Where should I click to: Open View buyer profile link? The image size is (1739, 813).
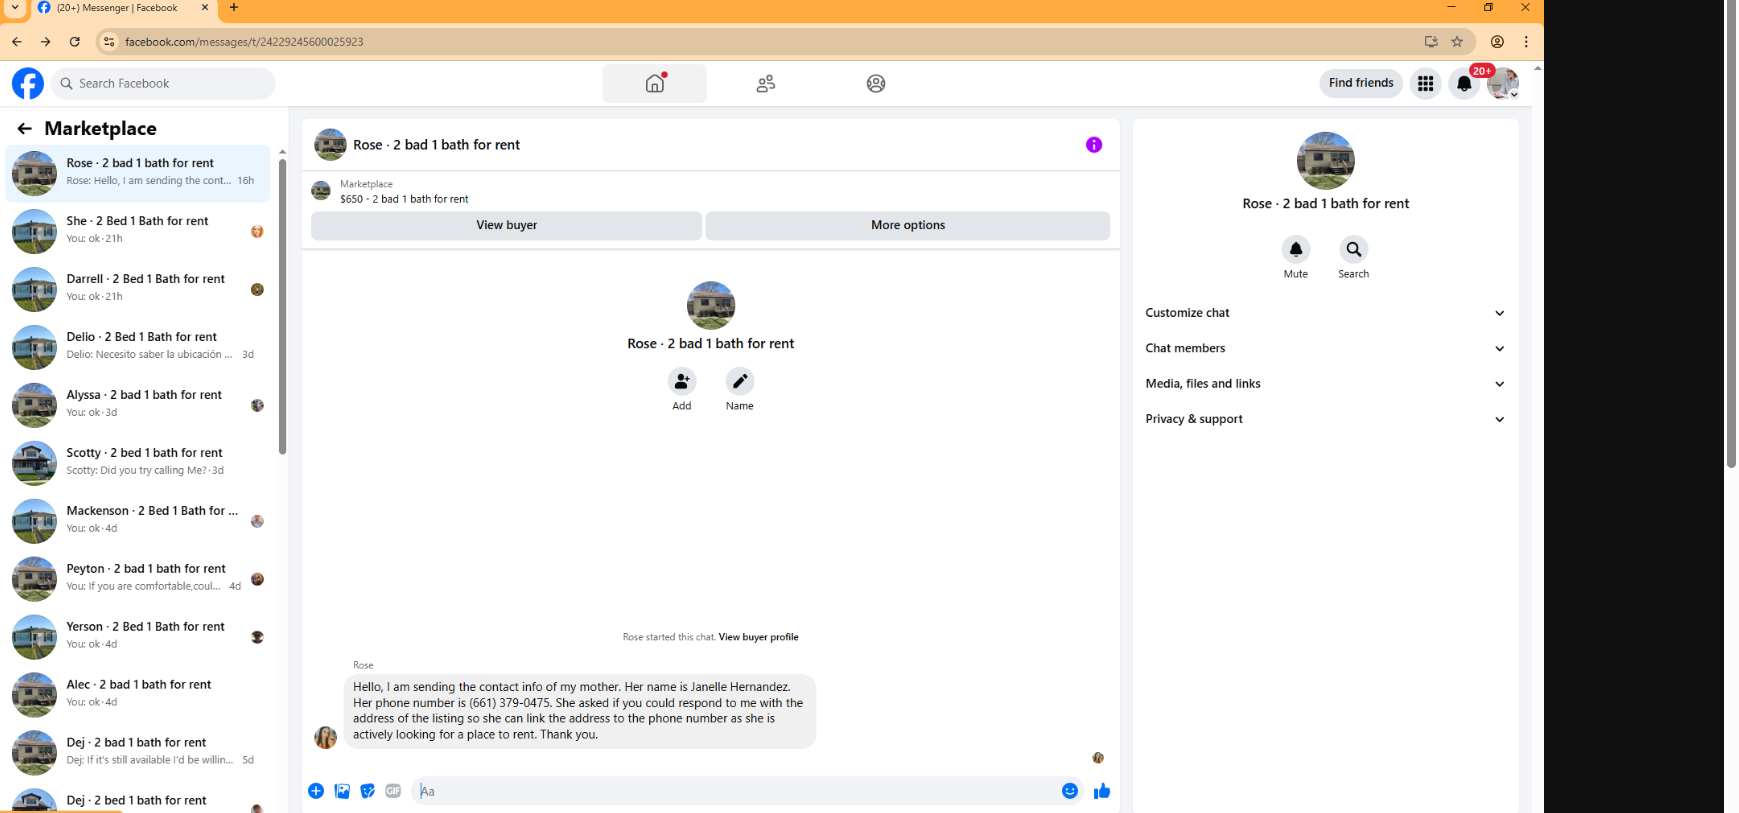pos(758,637)
